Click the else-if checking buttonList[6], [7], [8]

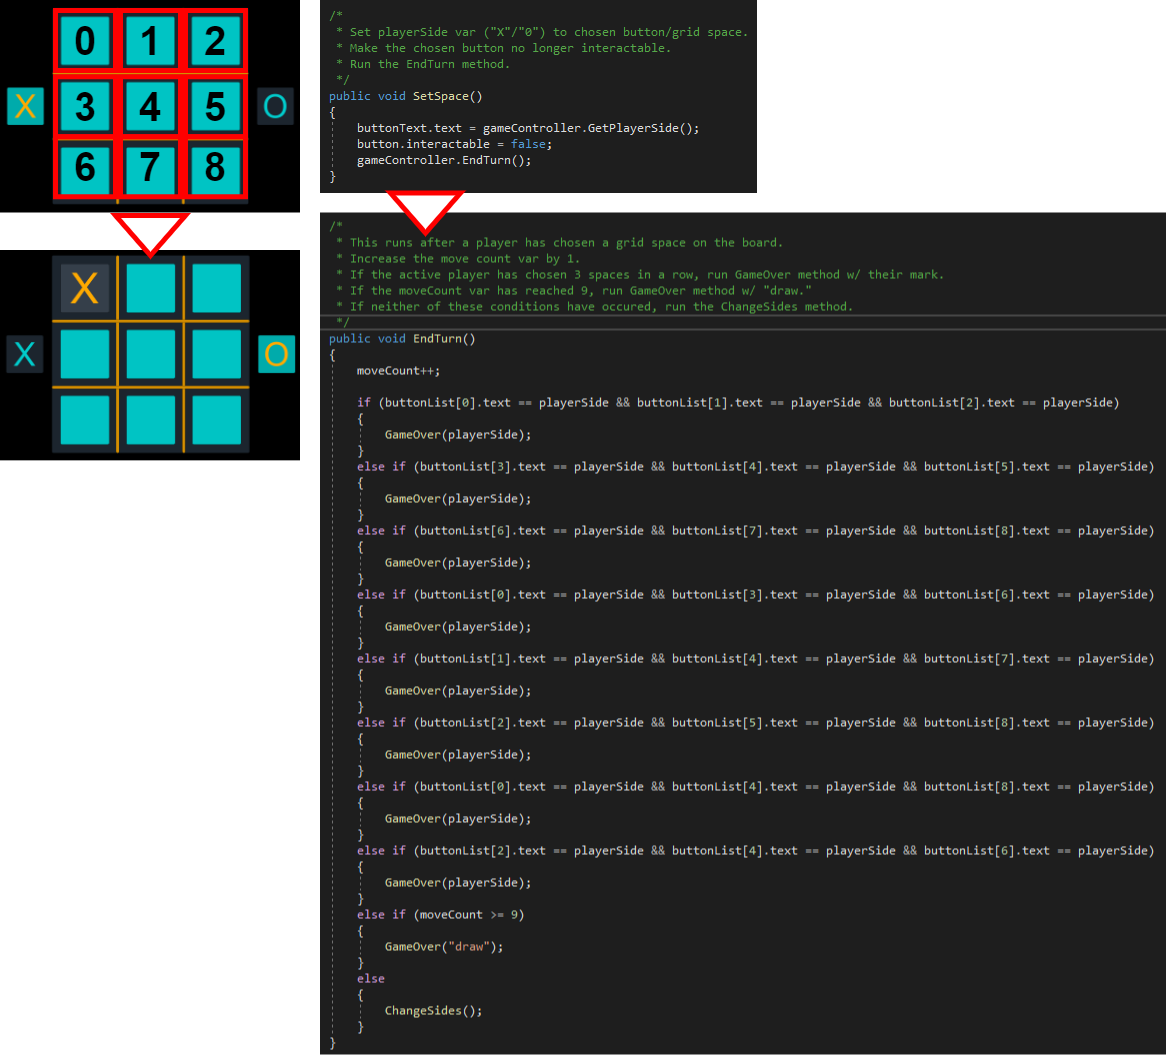tap(755, 531)
